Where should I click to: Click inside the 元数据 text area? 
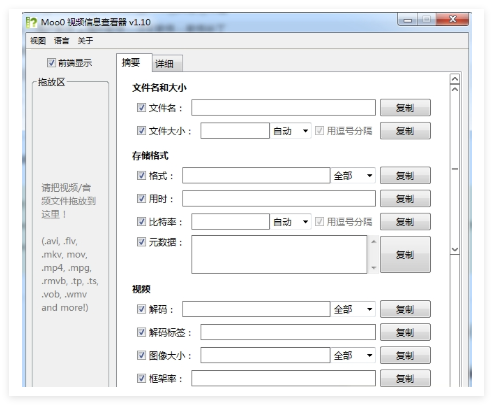(279, 255)
